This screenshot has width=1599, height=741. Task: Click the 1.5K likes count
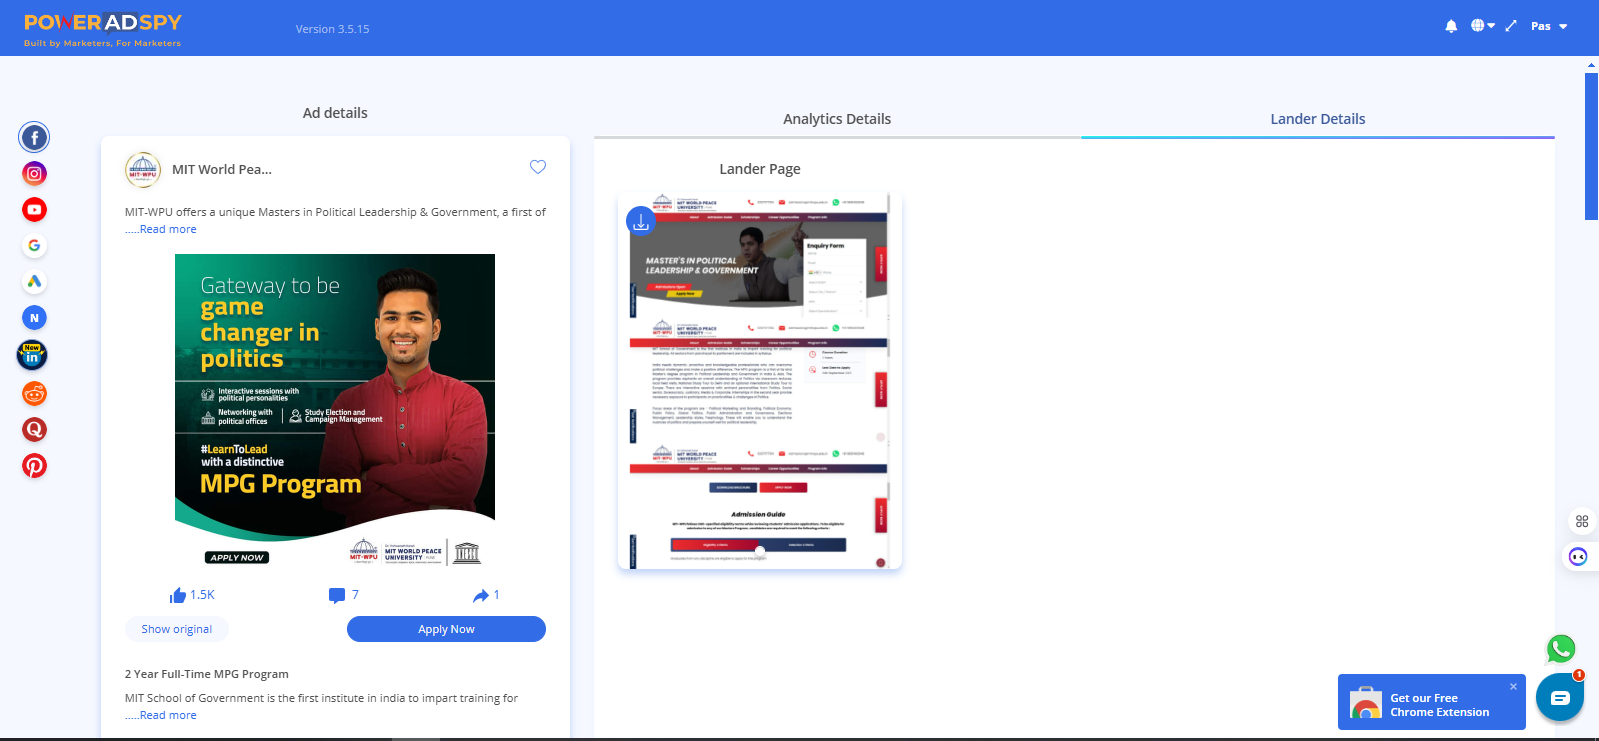(x=203, y=595)
